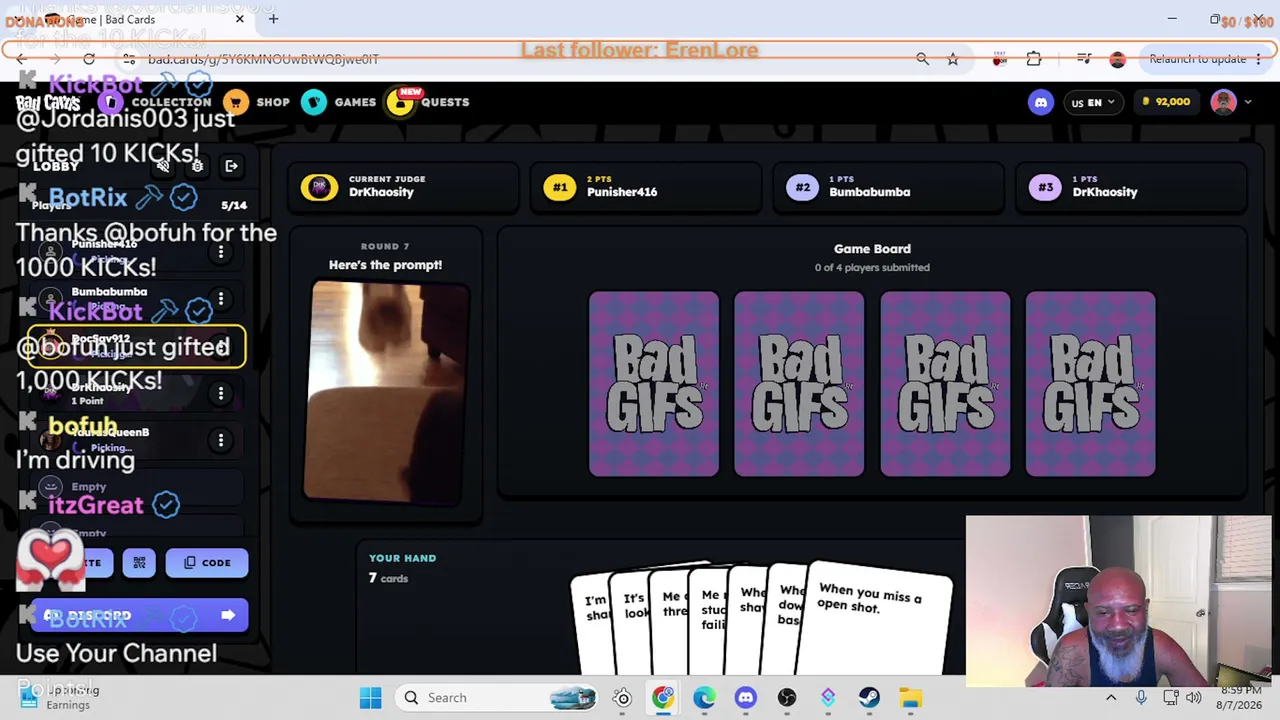Reload the page in Chrome
Screen dimensions: 1280x720
coord(89,59)
